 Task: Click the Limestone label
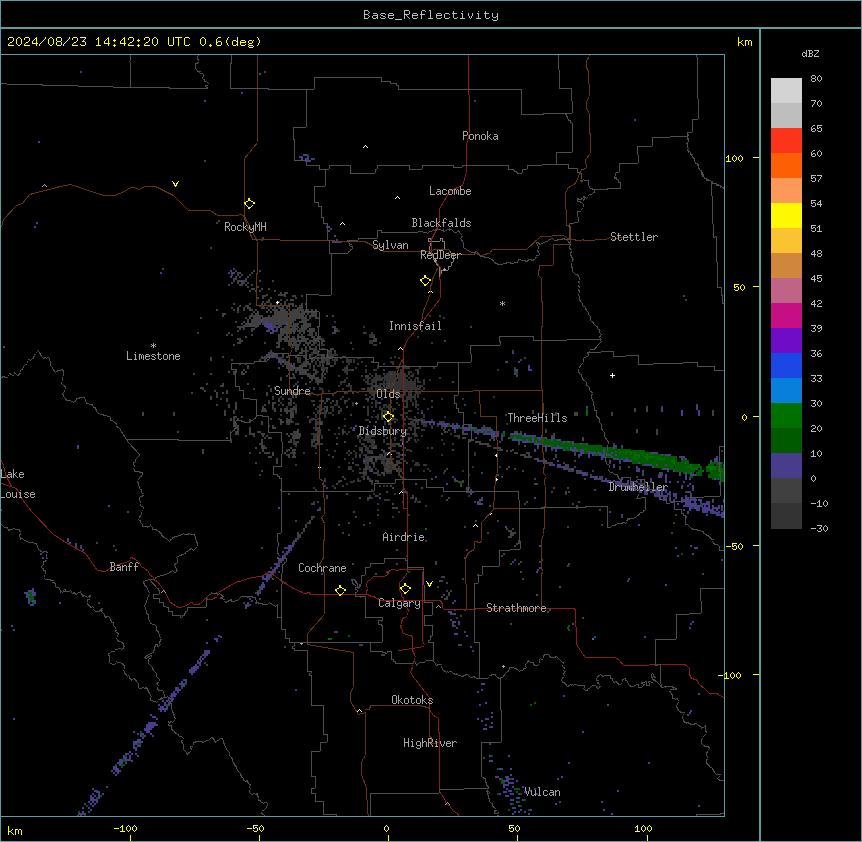[x=153, y=356]
